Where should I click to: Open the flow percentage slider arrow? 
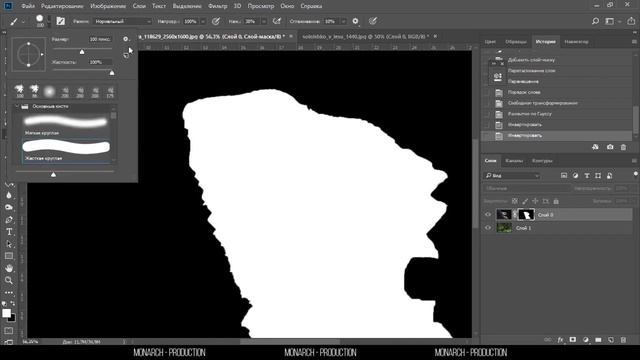(264, 21)
